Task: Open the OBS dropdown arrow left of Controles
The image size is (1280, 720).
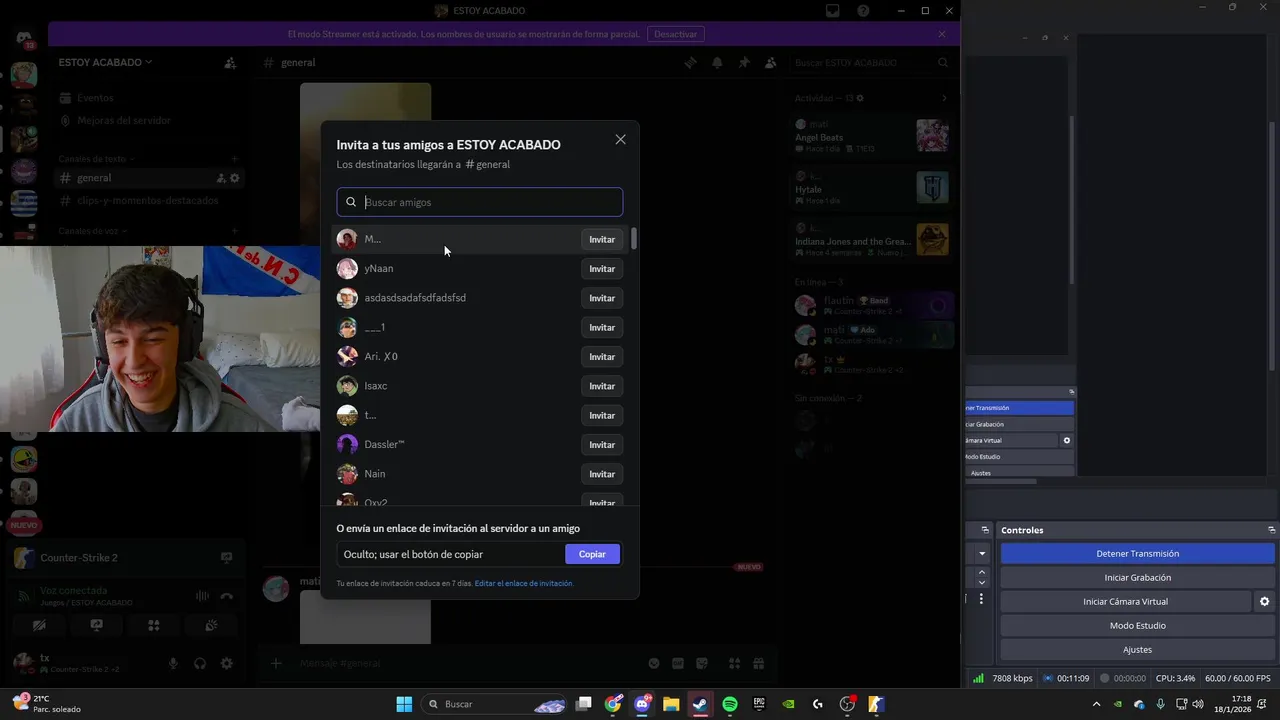Action: [982, 554]
